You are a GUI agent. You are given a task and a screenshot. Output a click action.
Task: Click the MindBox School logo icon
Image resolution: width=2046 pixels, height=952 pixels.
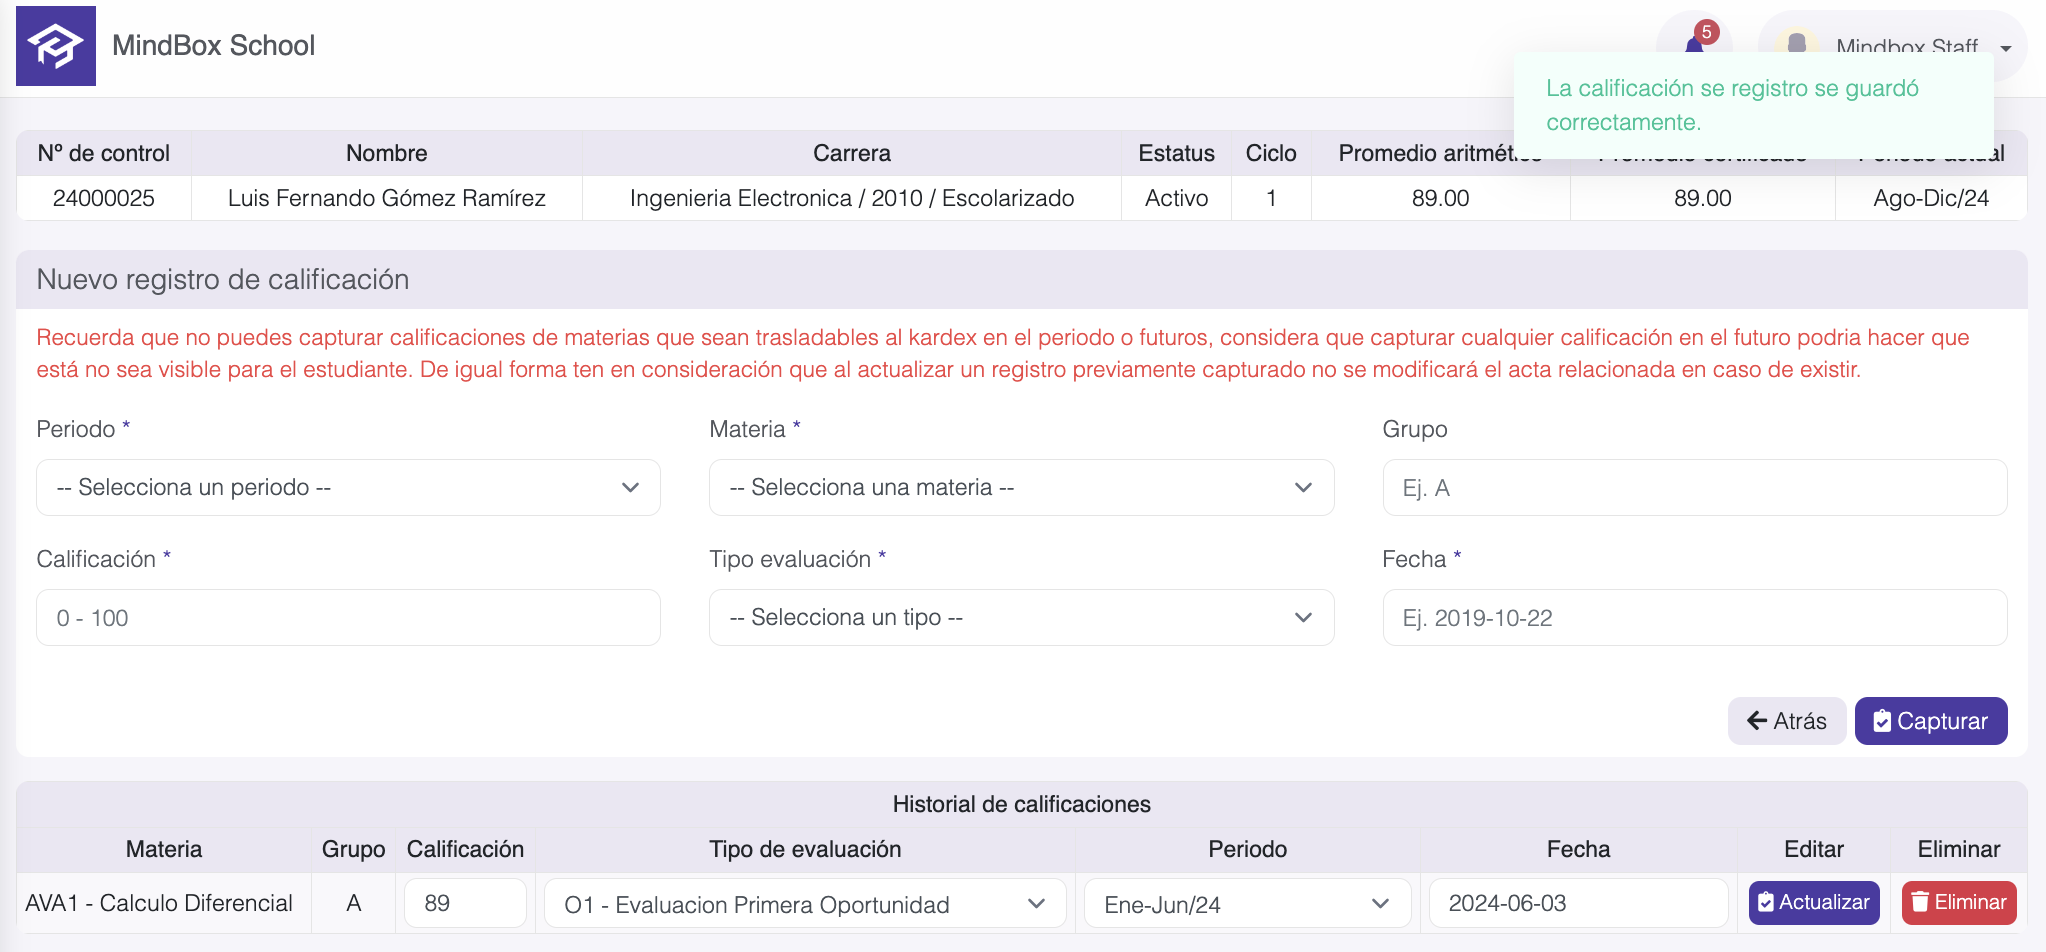pos(56,46)
